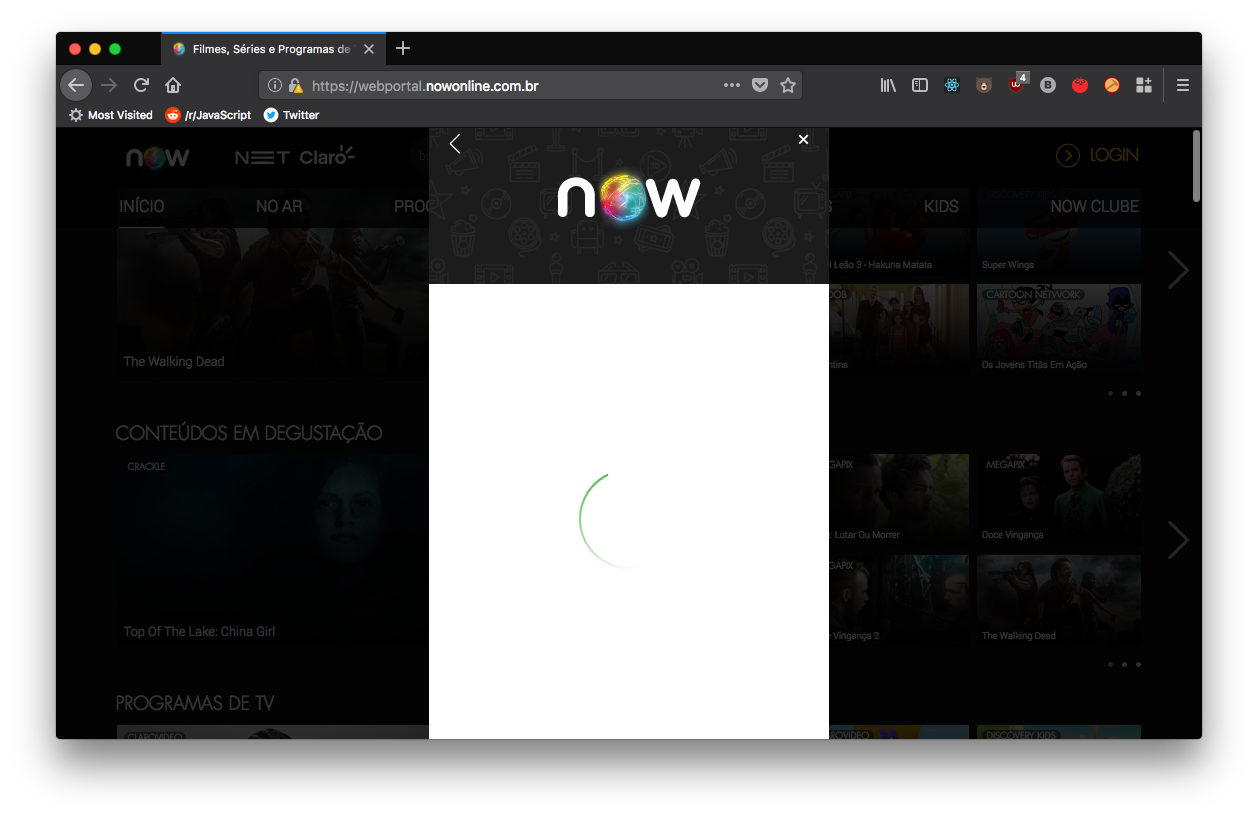Open uBlock extension with badge 4

pyautogui.click(x=1017, y=84)
